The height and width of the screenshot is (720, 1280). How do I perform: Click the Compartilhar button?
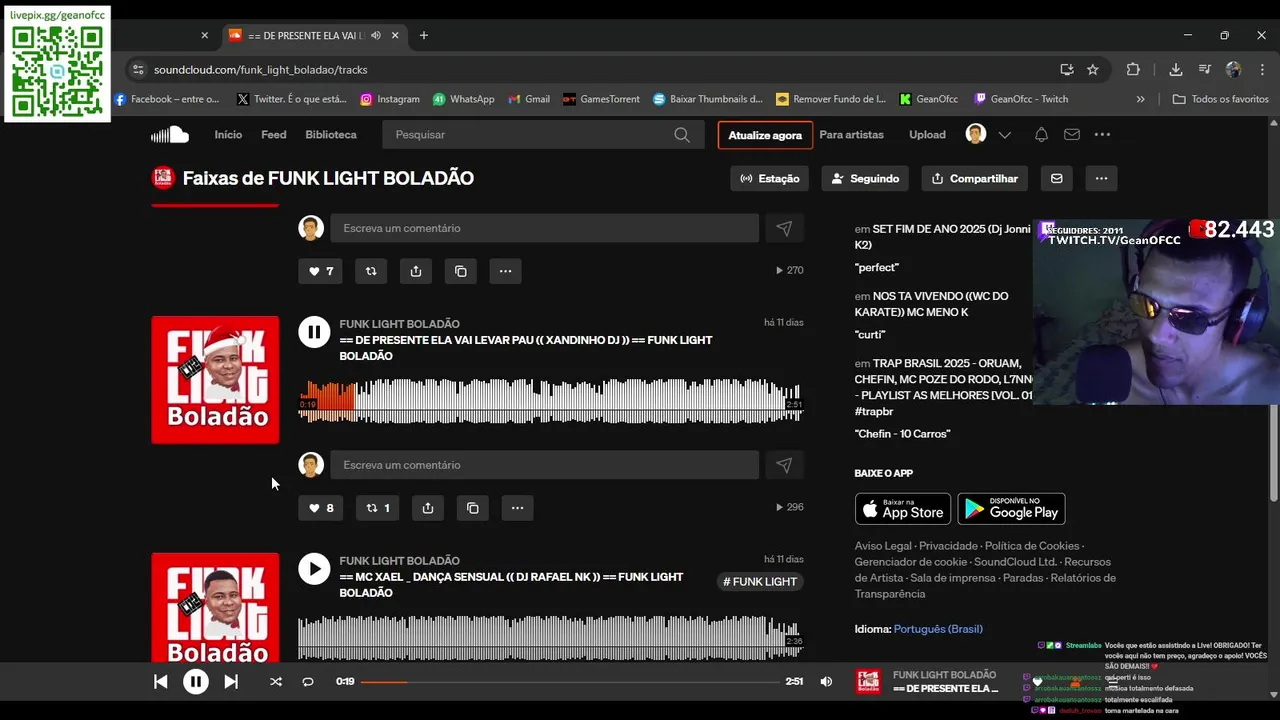pyautogui.click(x=974, y=179)
